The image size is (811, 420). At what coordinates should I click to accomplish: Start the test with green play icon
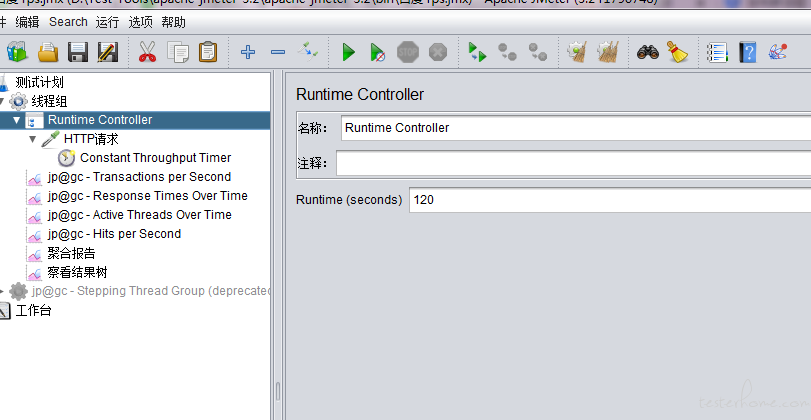pyautogui.click(x=348, y=52)
